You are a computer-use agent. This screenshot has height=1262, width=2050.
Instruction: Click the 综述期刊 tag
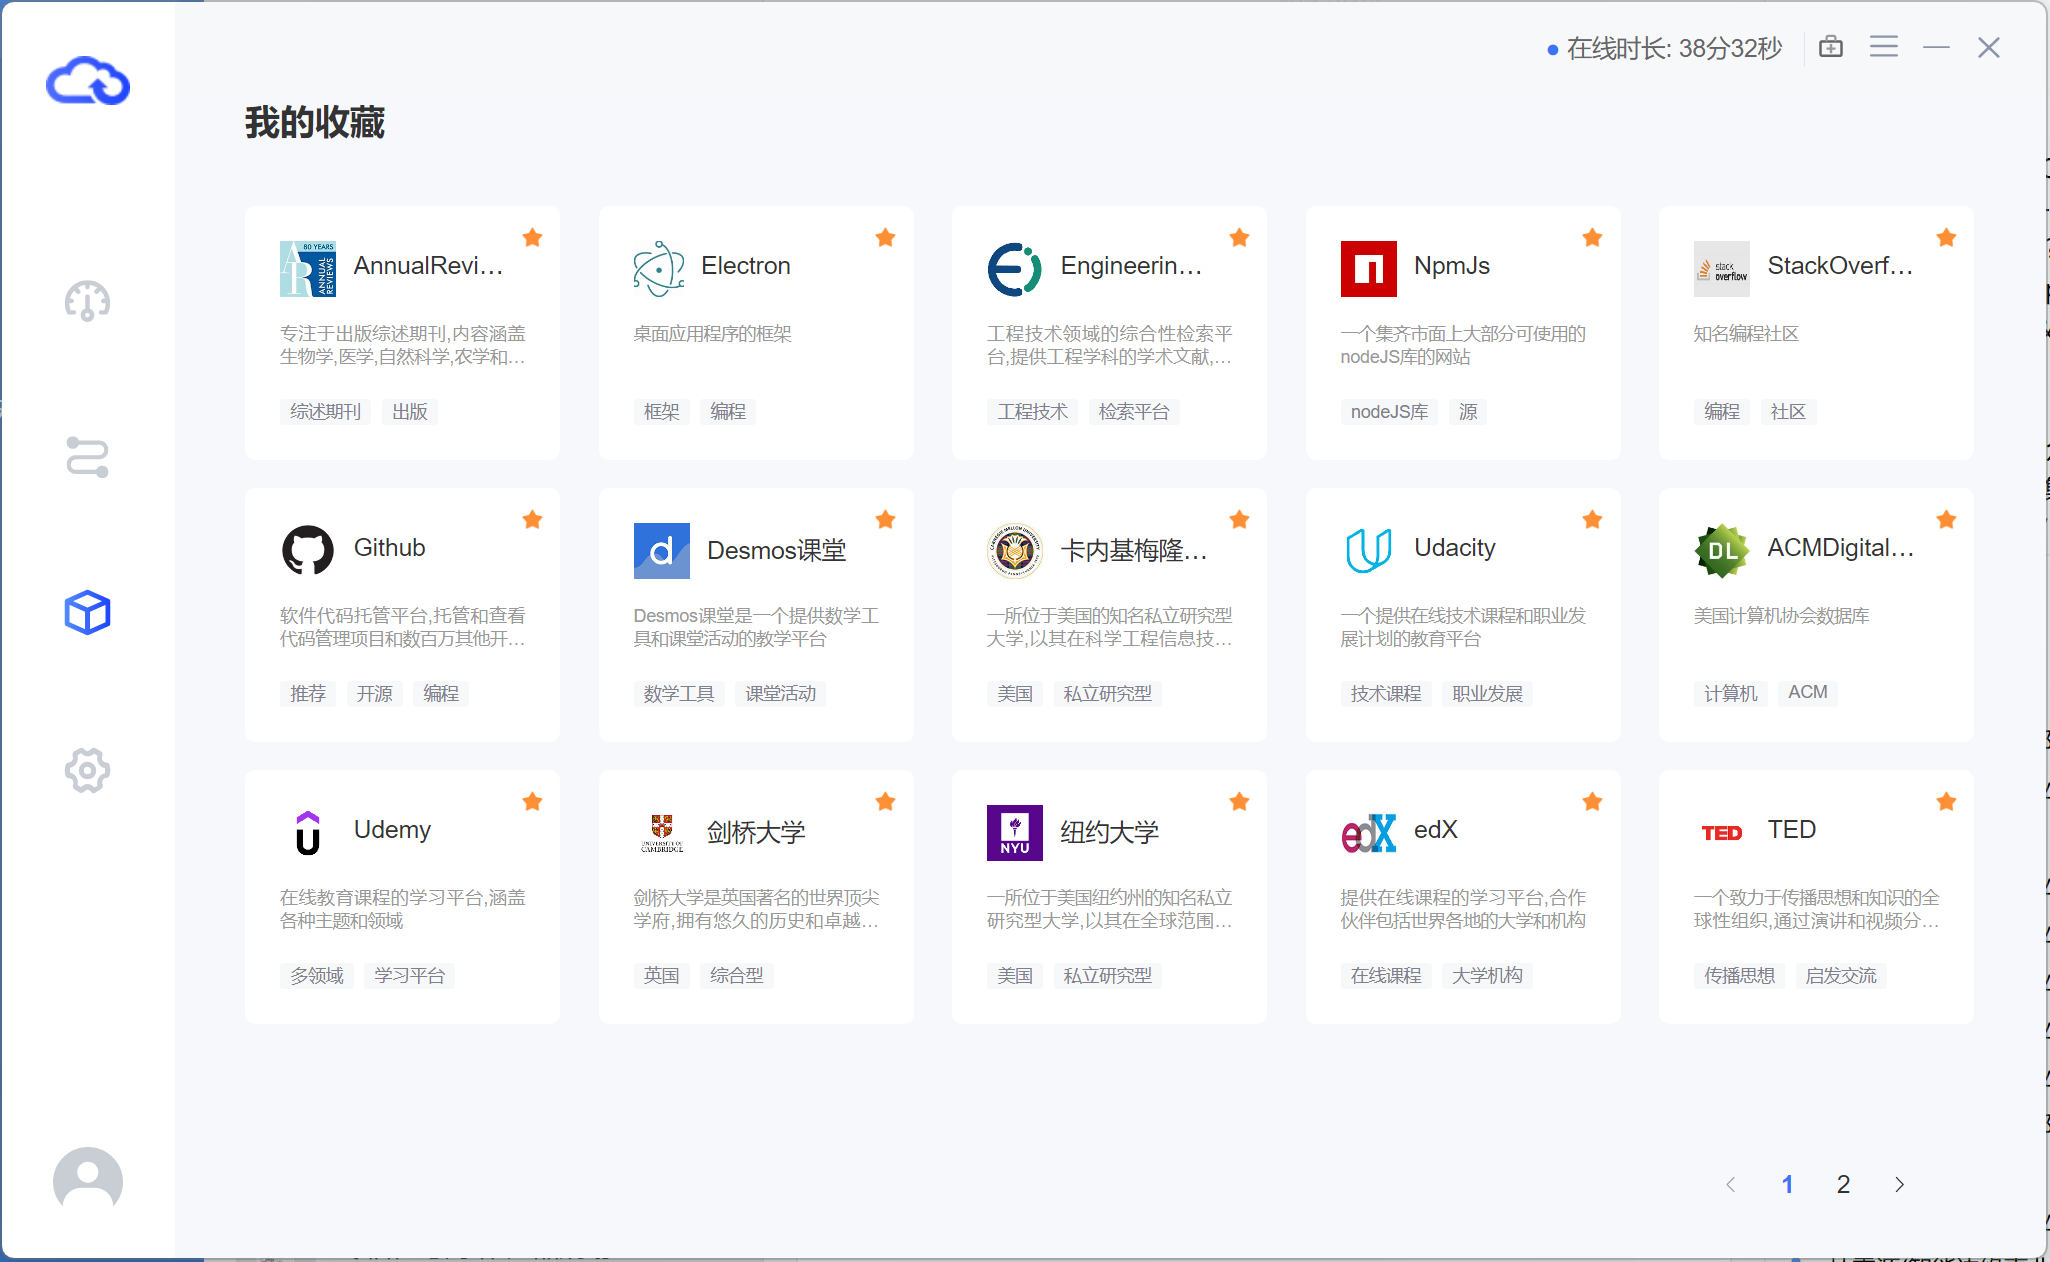[325, 411]
